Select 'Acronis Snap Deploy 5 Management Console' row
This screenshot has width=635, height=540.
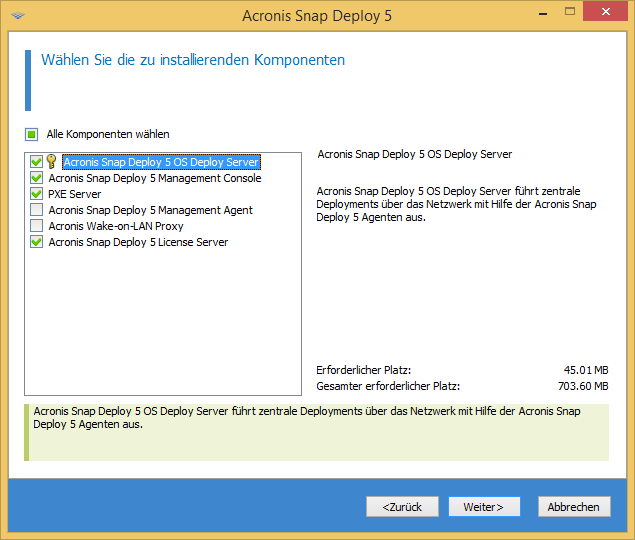coord(155,178)
